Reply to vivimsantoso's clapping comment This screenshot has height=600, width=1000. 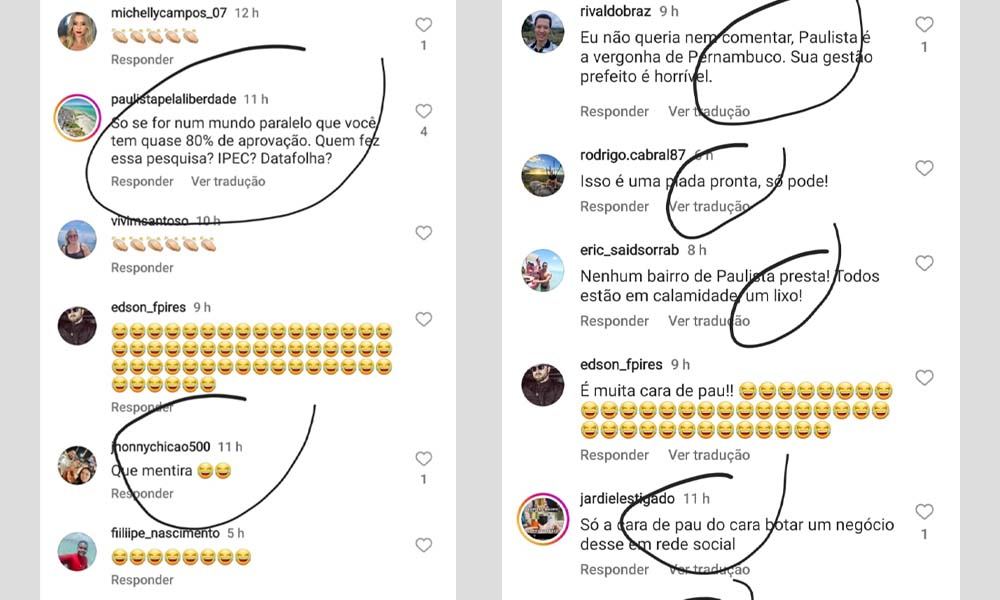click(x=142, y=268)
